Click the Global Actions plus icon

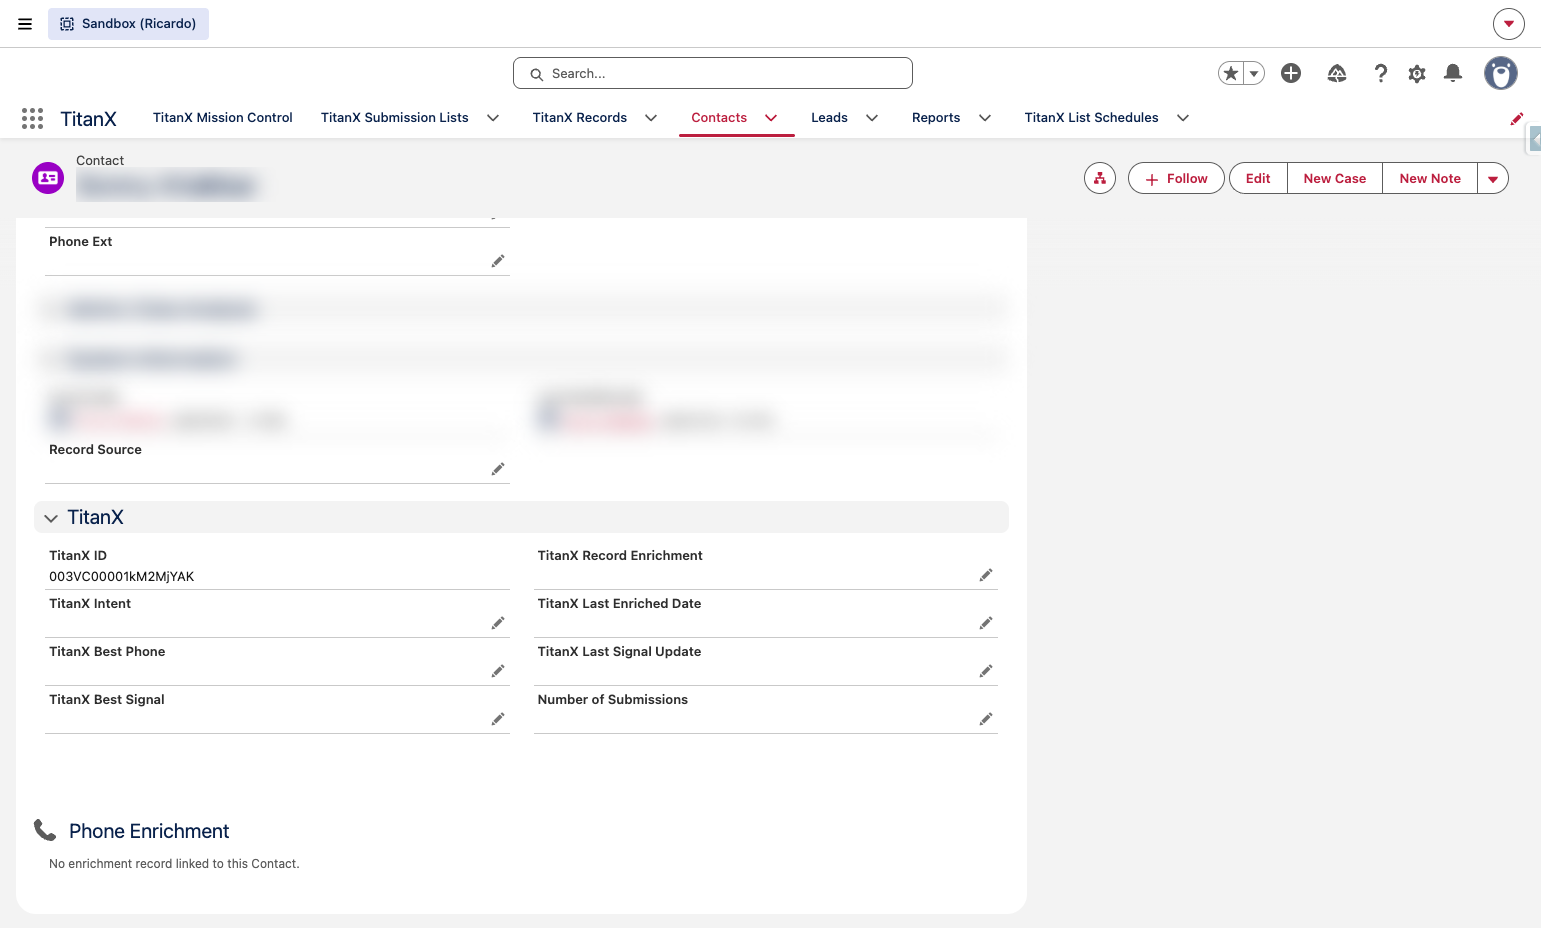(1291, 73)
